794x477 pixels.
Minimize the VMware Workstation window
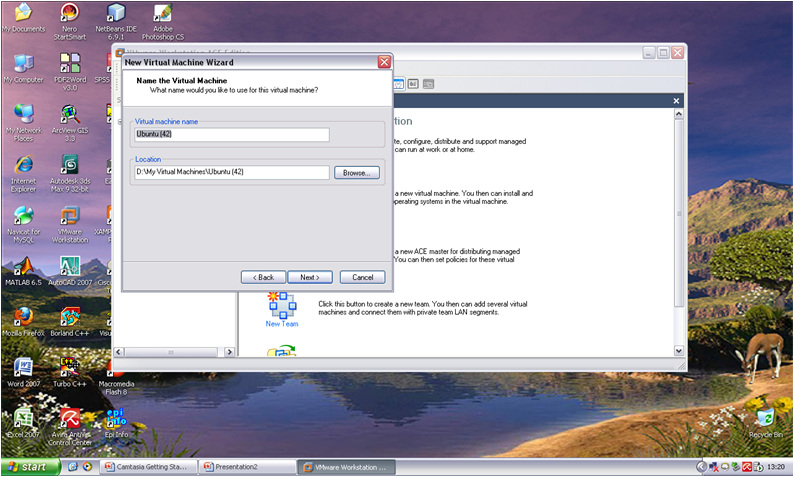coord(649,52)
